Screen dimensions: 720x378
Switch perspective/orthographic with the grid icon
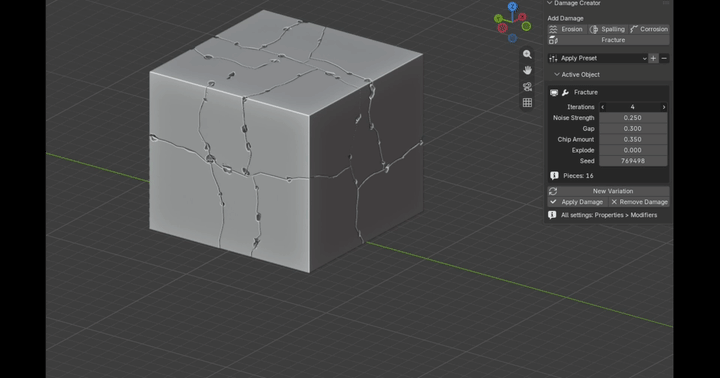coord(527,102)
